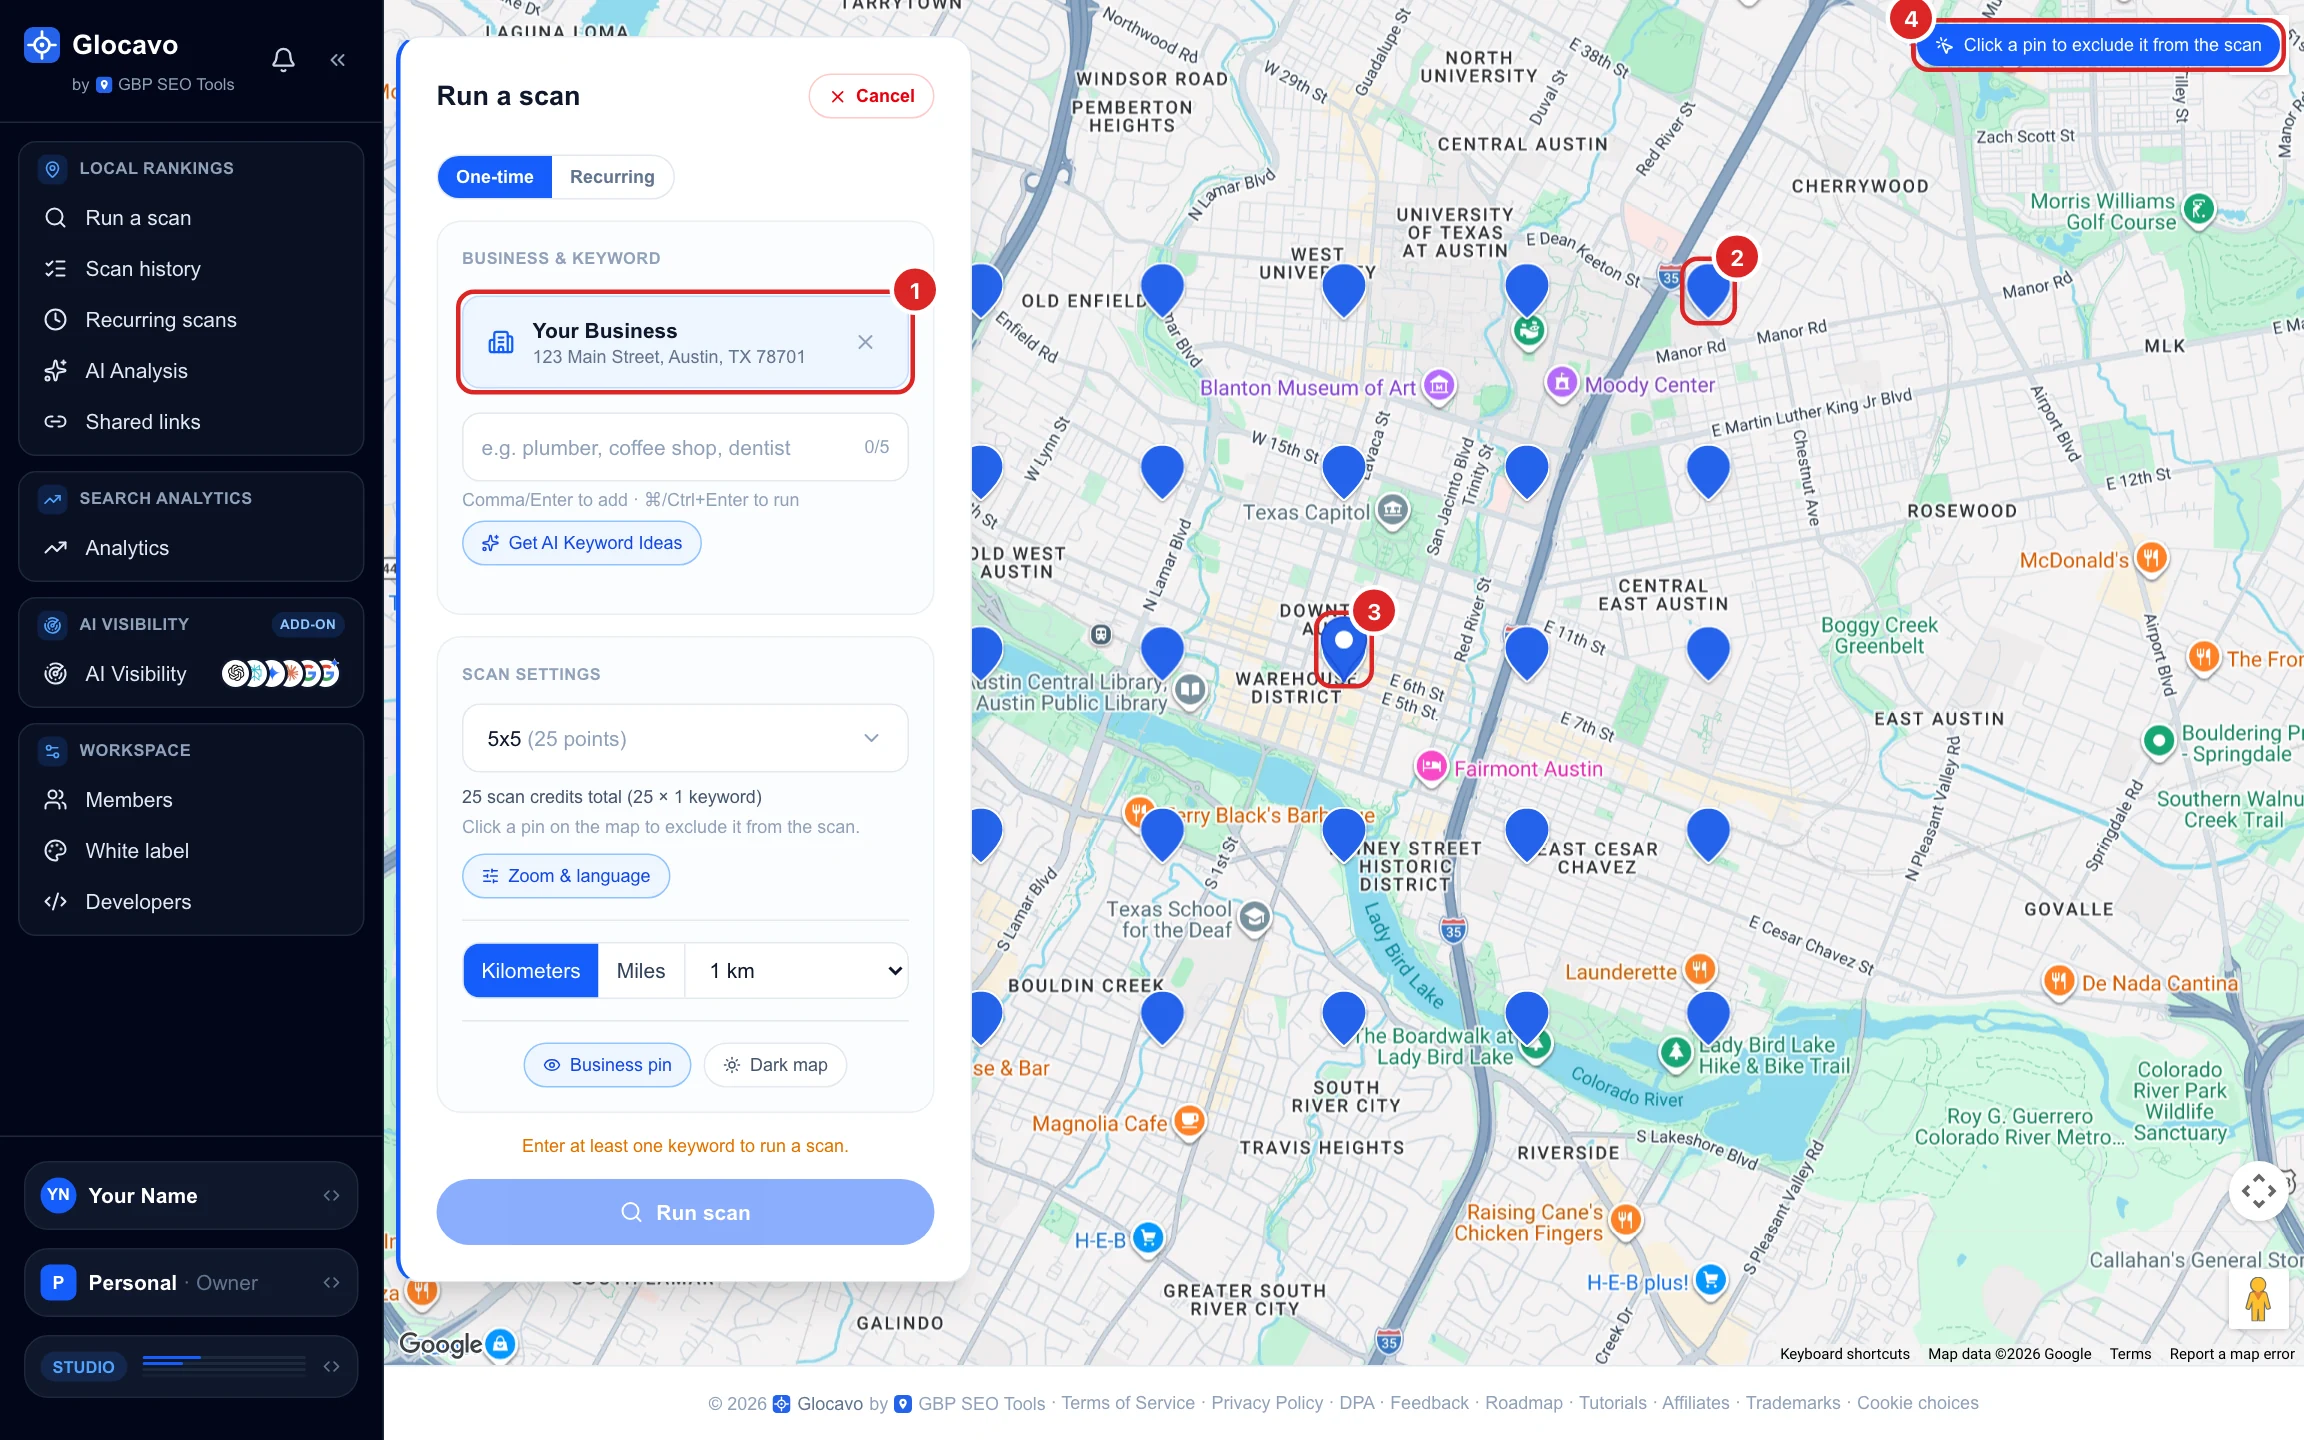Toggle Dark map mode
Viewport: 2304px width, 1440px height.
[x=775, y=1065]
